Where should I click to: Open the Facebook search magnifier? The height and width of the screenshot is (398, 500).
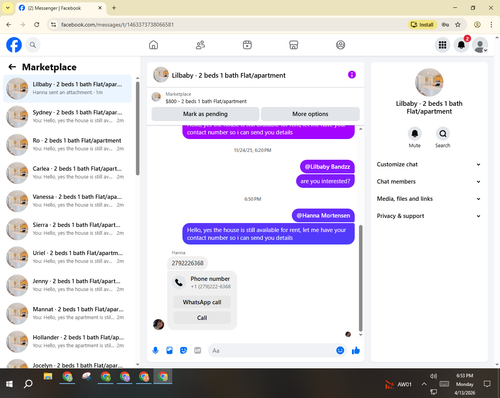(x=33, y=45)
